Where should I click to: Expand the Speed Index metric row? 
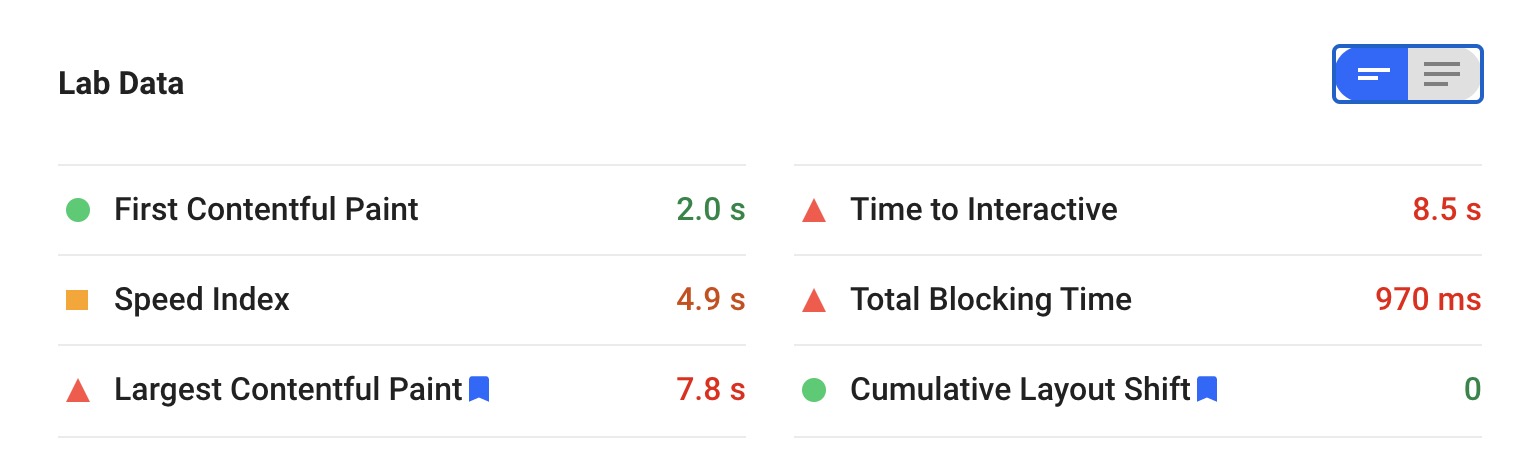402,300
